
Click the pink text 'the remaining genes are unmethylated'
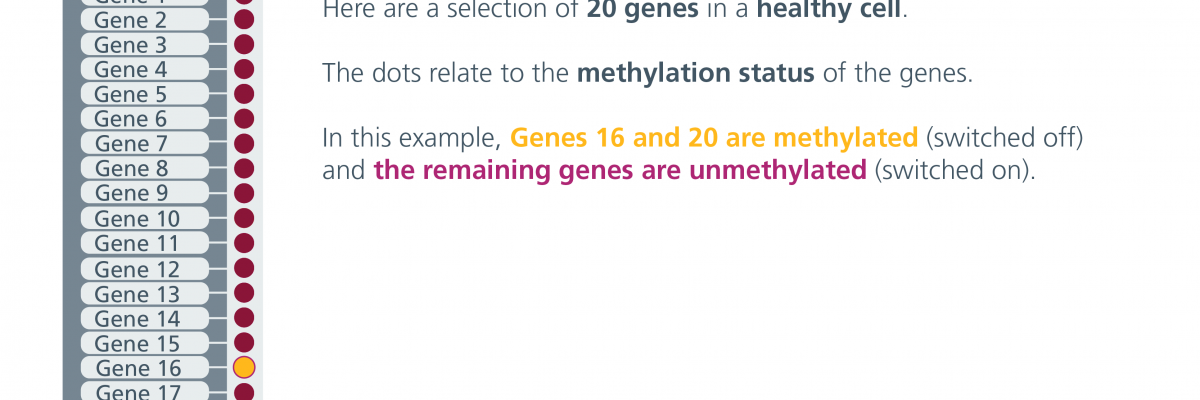coord(620,170)
